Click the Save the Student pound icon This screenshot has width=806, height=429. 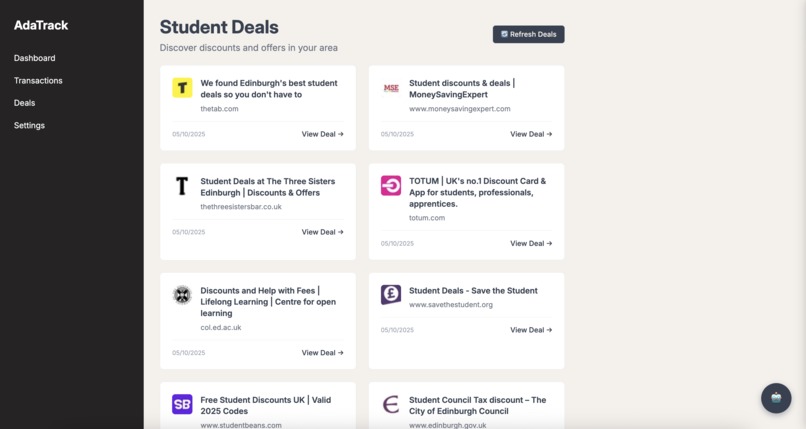(x=391, y=295)
